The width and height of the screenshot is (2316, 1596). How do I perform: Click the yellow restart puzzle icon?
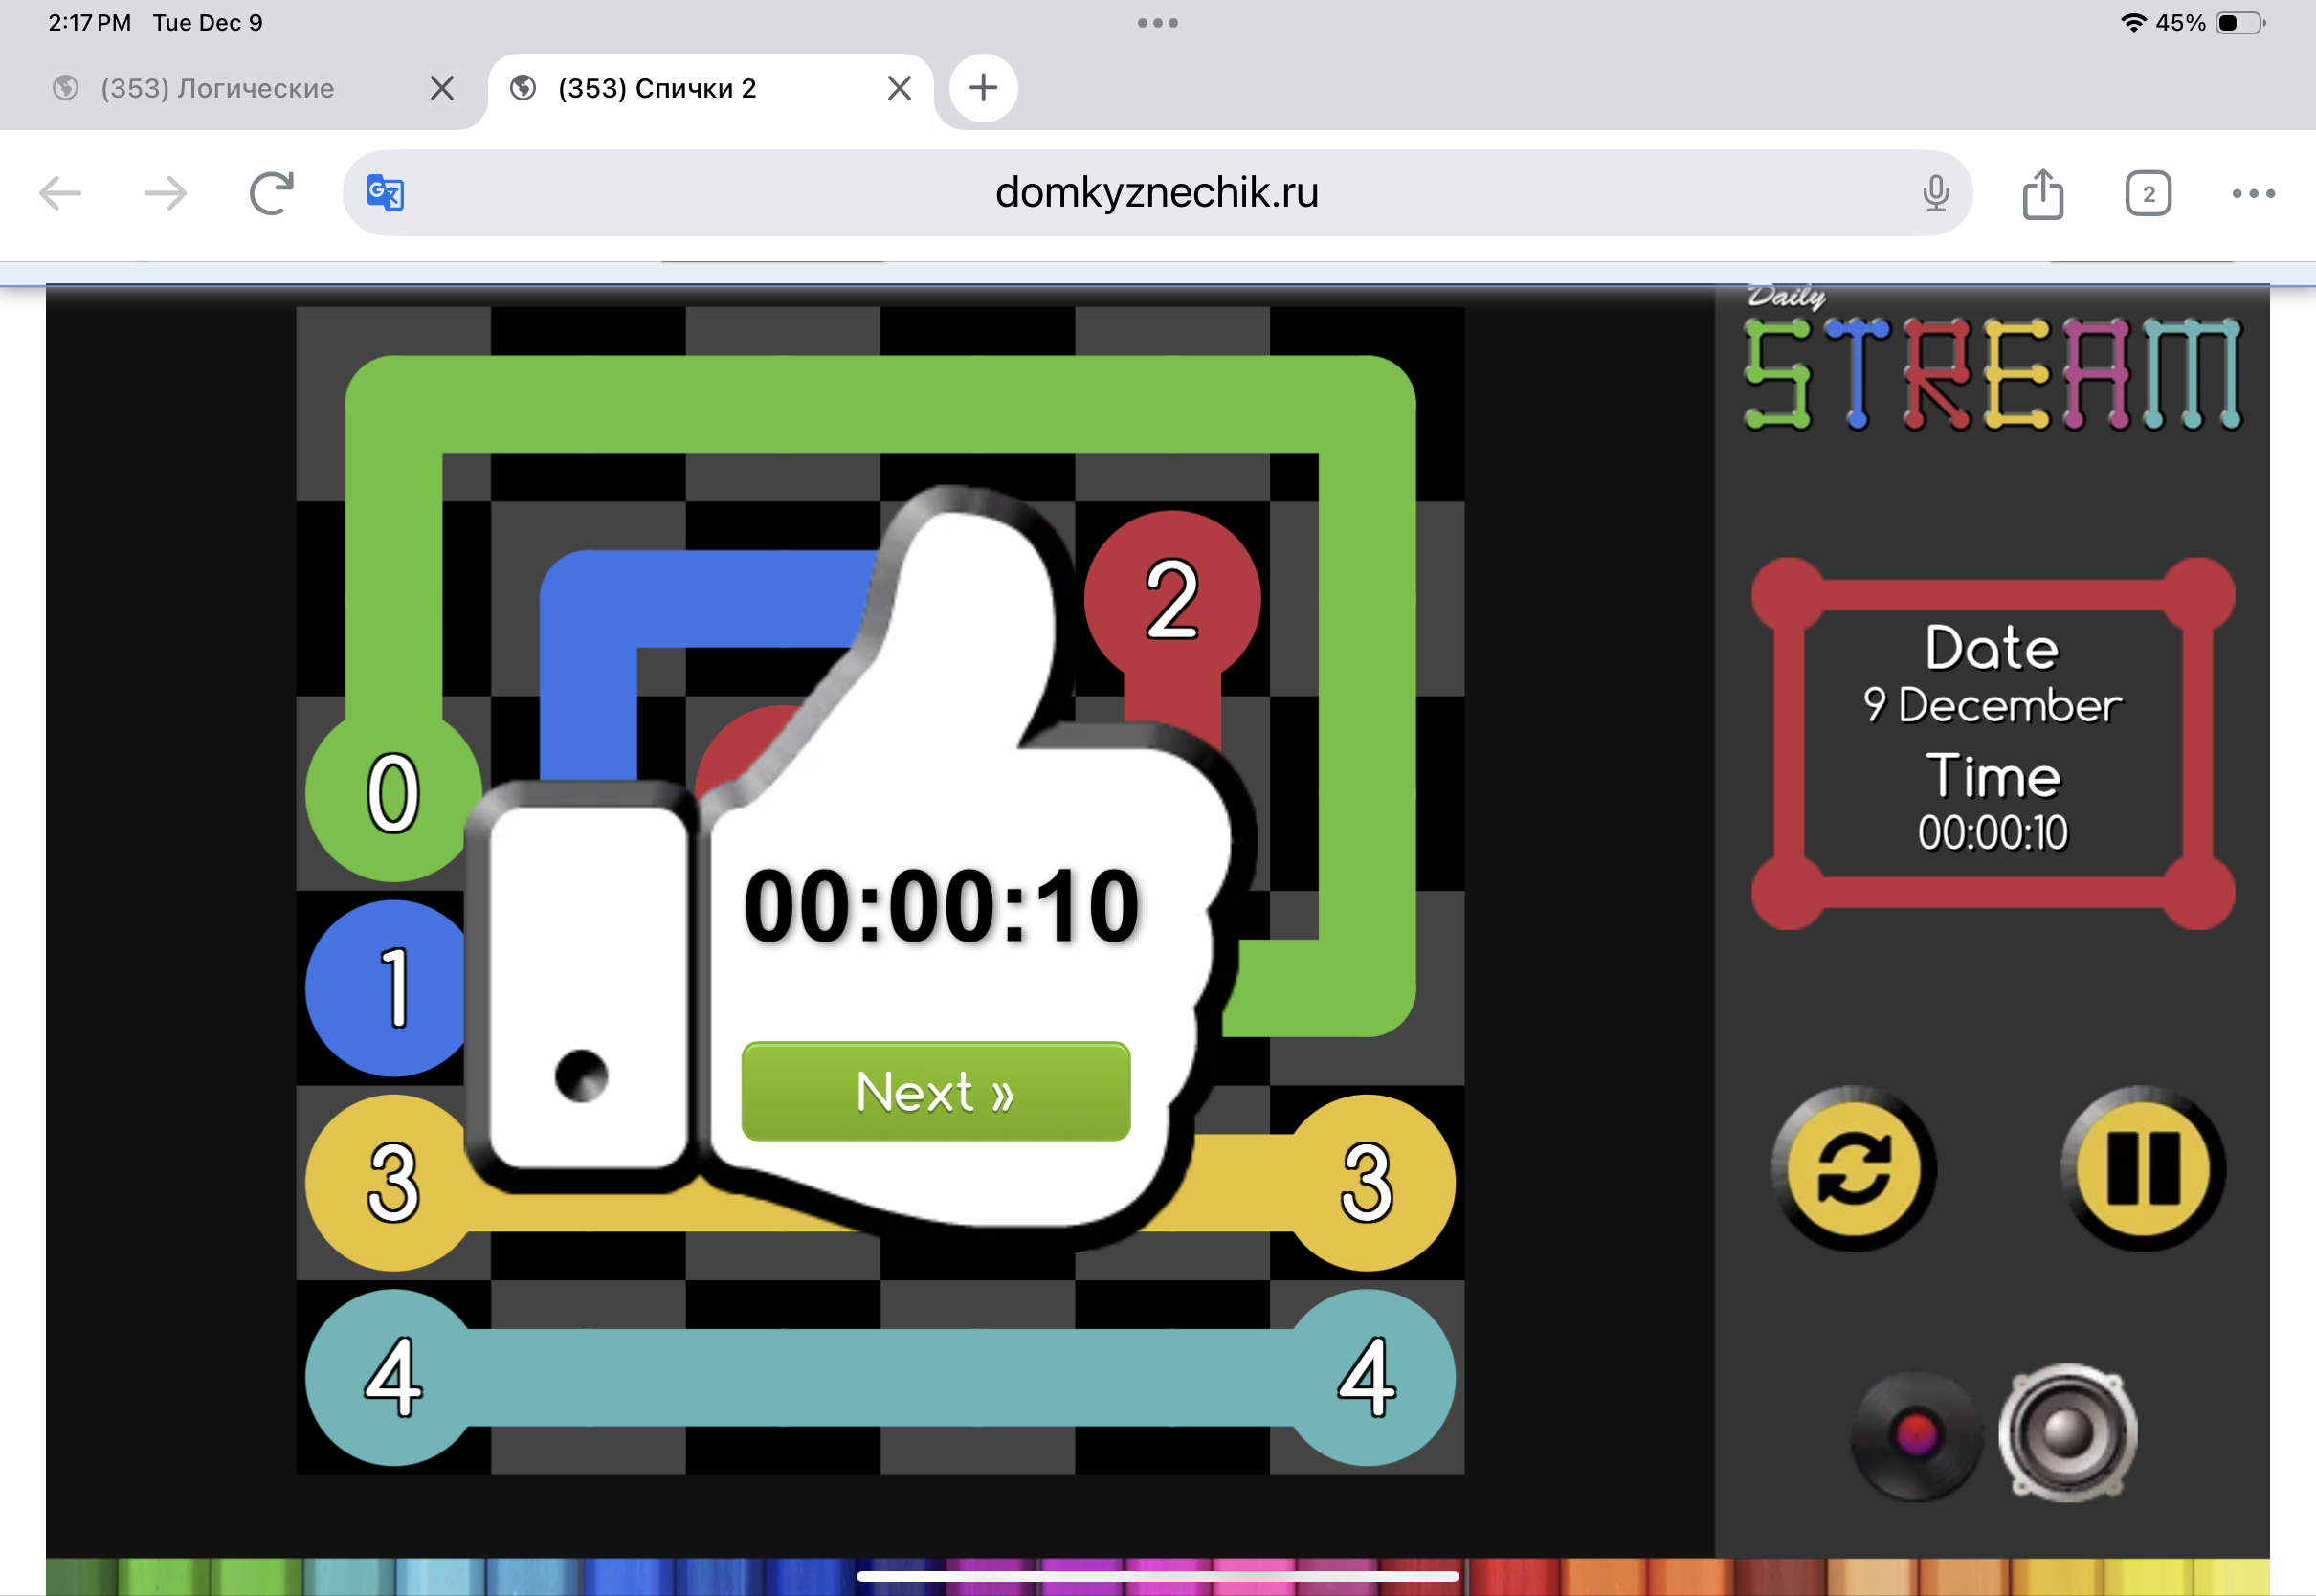pos(1853,1168)
